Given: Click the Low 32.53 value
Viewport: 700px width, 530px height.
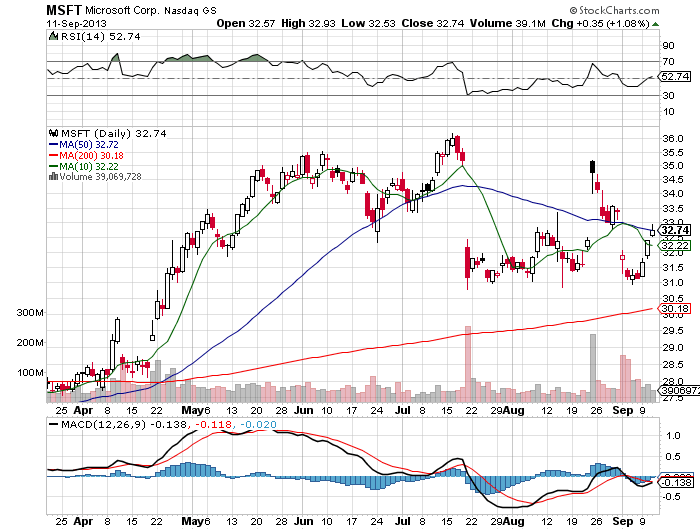Looking at the screenshot, I should pos(368,24).
